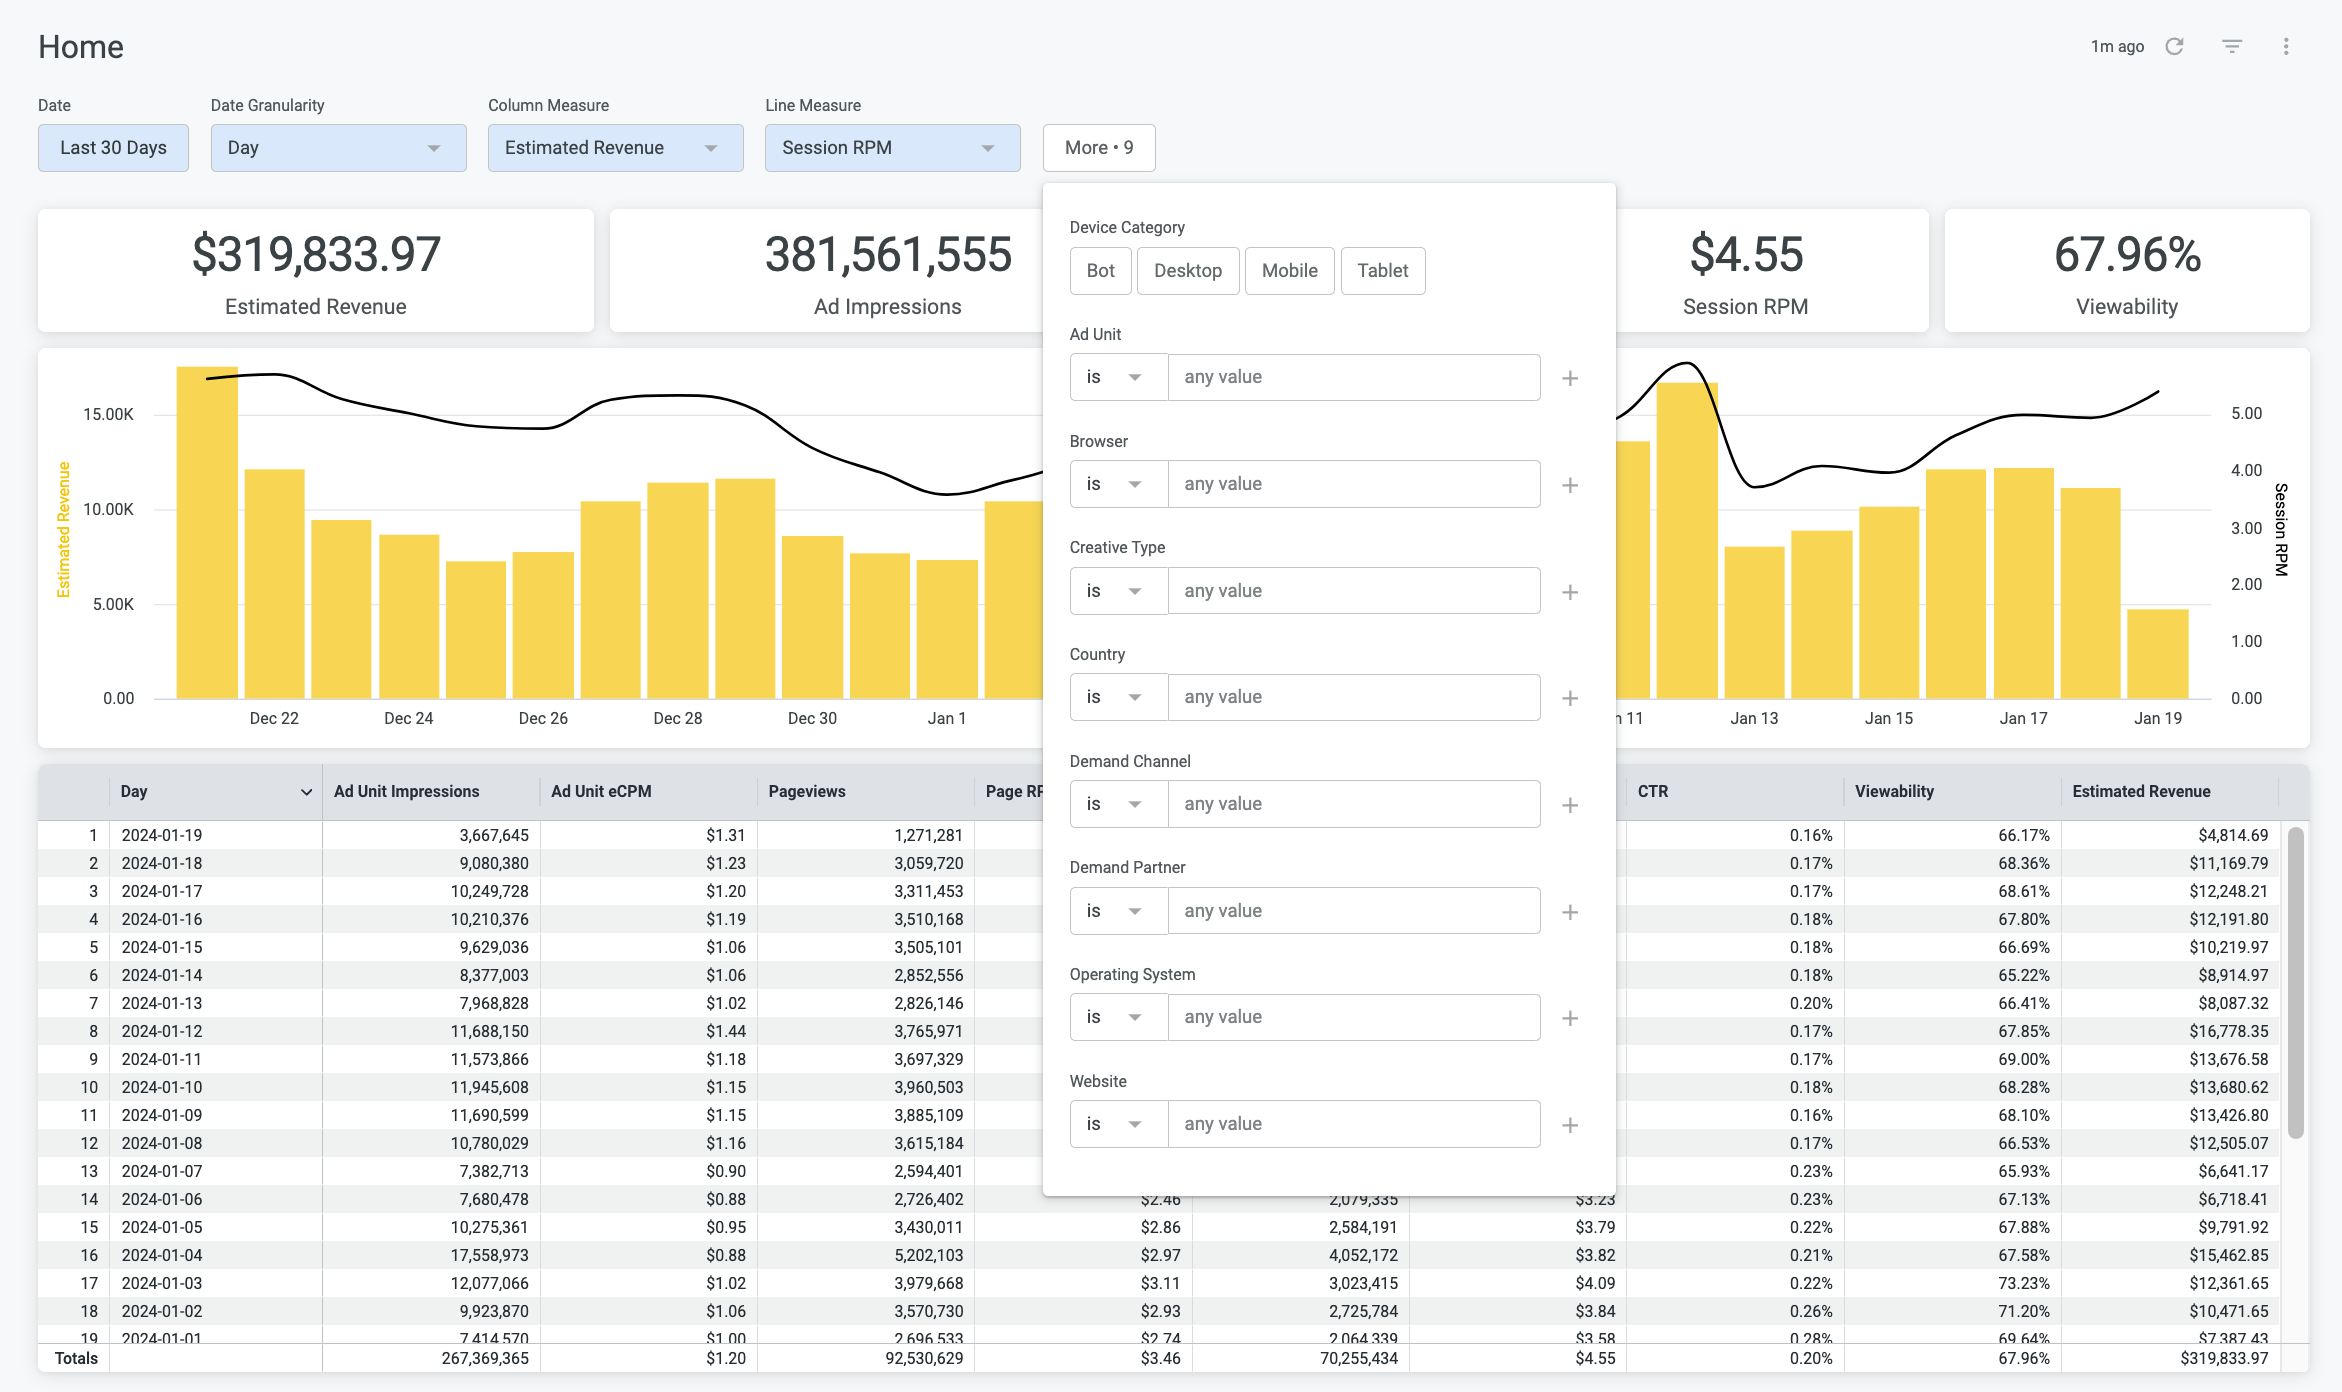Click the Ad Impressions summary tile
The width and height of the screenshot is (2342, 1392).
[x=826, y=271]
